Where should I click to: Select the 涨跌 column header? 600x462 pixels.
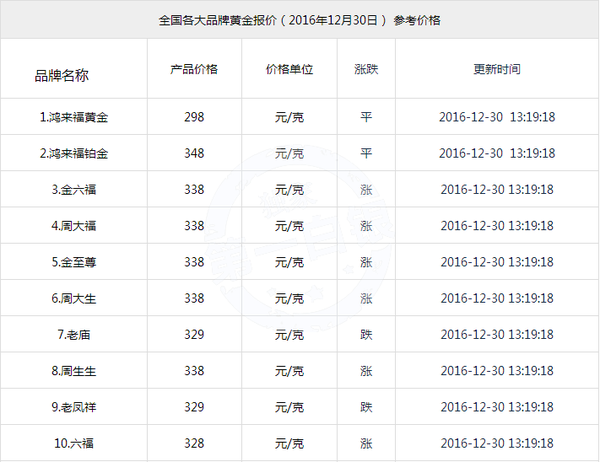(366, 69)
